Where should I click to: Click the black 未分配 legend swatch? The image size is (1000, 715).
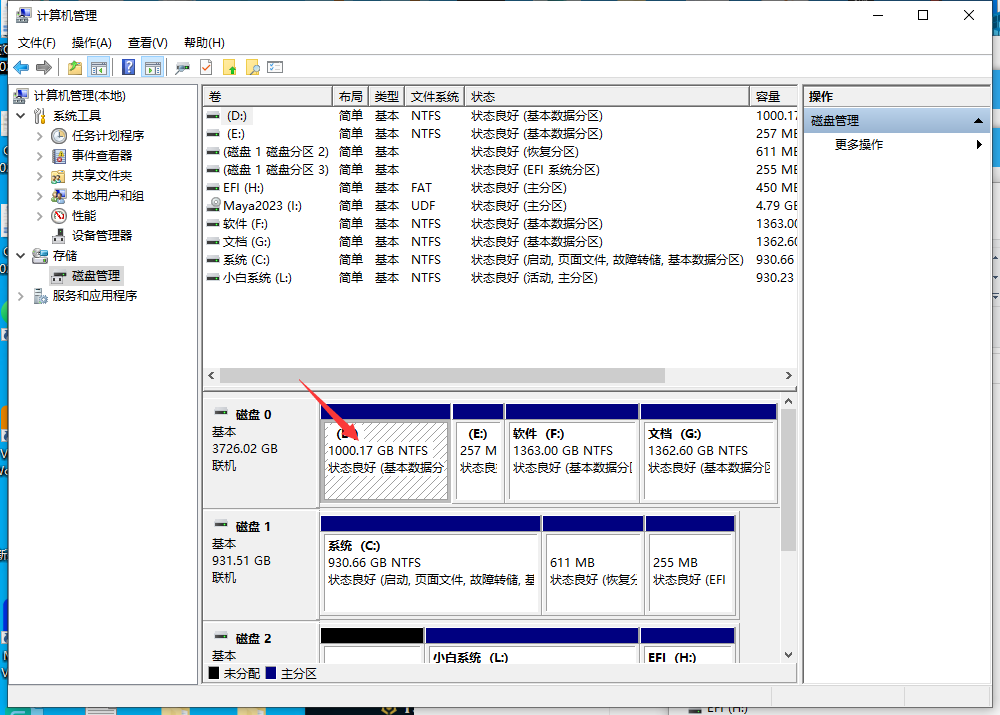tap(214, 674)
